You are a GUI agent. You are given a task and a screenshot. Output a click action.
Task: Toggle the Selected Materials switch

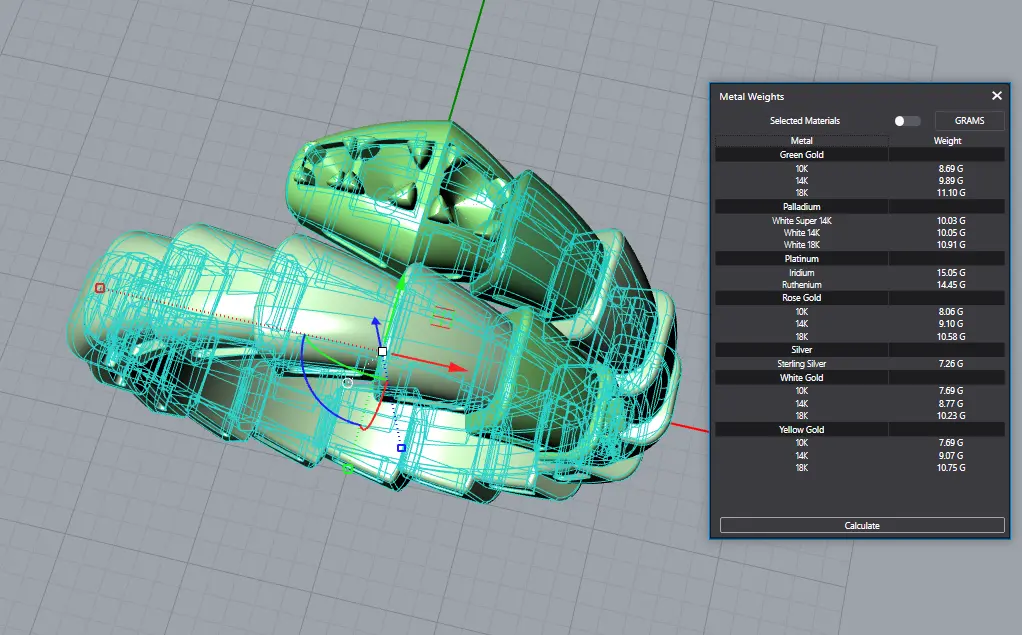coord(907,121)
